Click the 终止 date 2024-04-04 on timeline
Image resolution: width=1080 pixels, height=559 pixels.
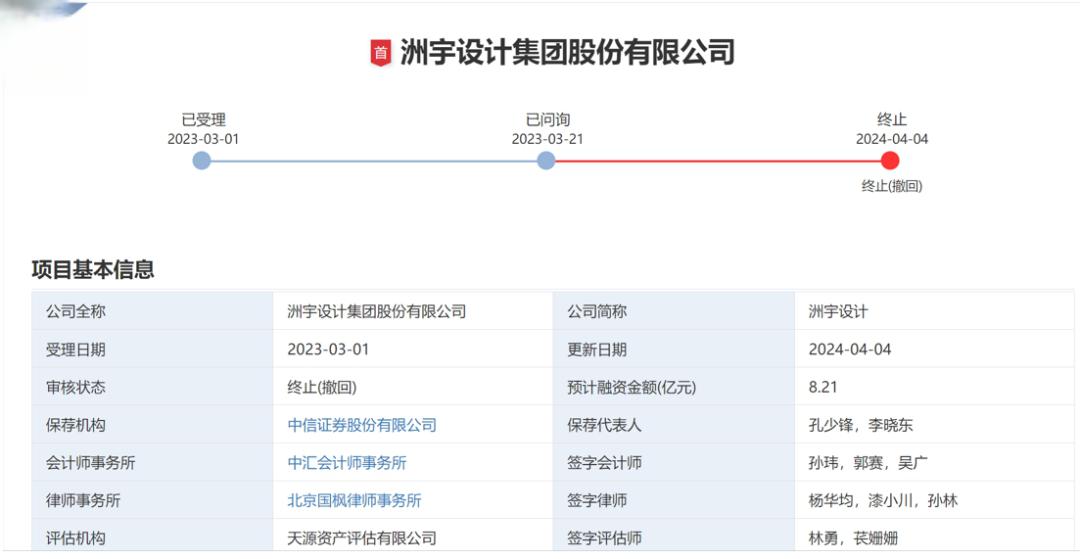(x=892, y=139)
